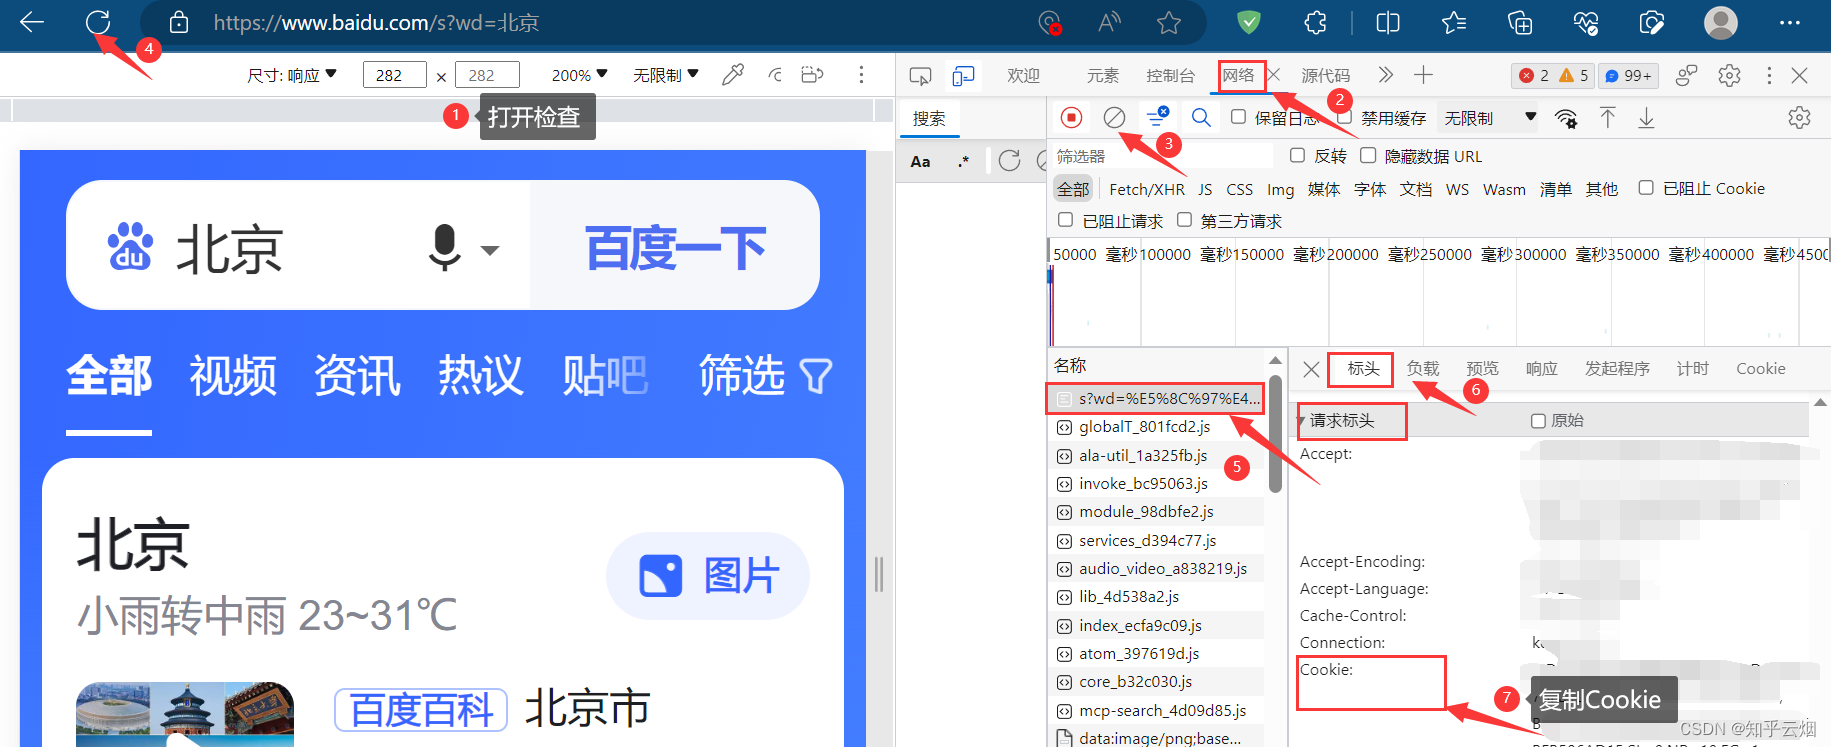Open browser extensions puzzle icon
This screenshot has height=747, width=1831.
click(1316, 22)
